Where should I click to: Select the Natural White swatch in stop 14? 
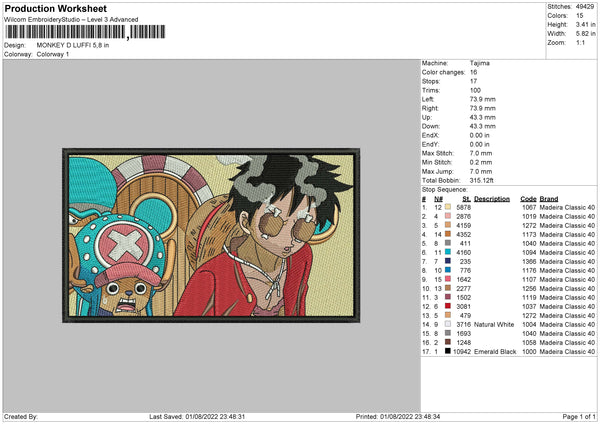click(447, 324)
